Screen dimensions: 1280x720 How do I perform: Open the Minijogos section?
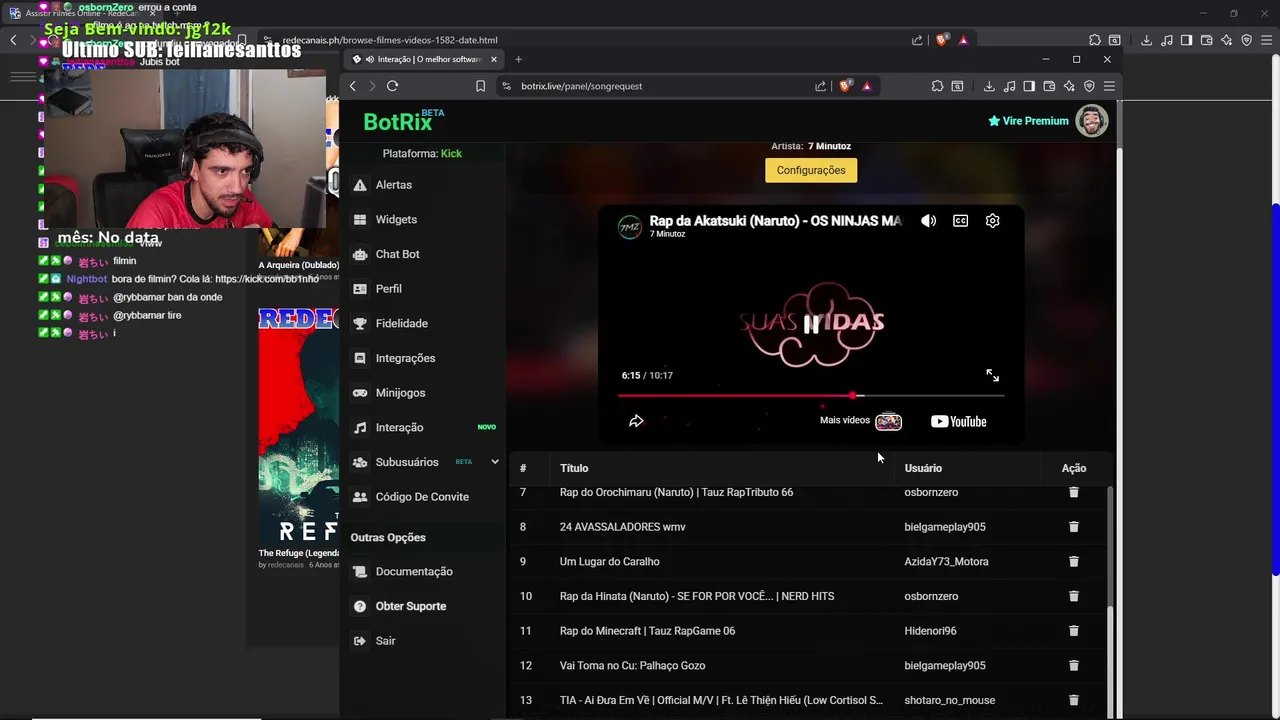click(x=400, y=393)
